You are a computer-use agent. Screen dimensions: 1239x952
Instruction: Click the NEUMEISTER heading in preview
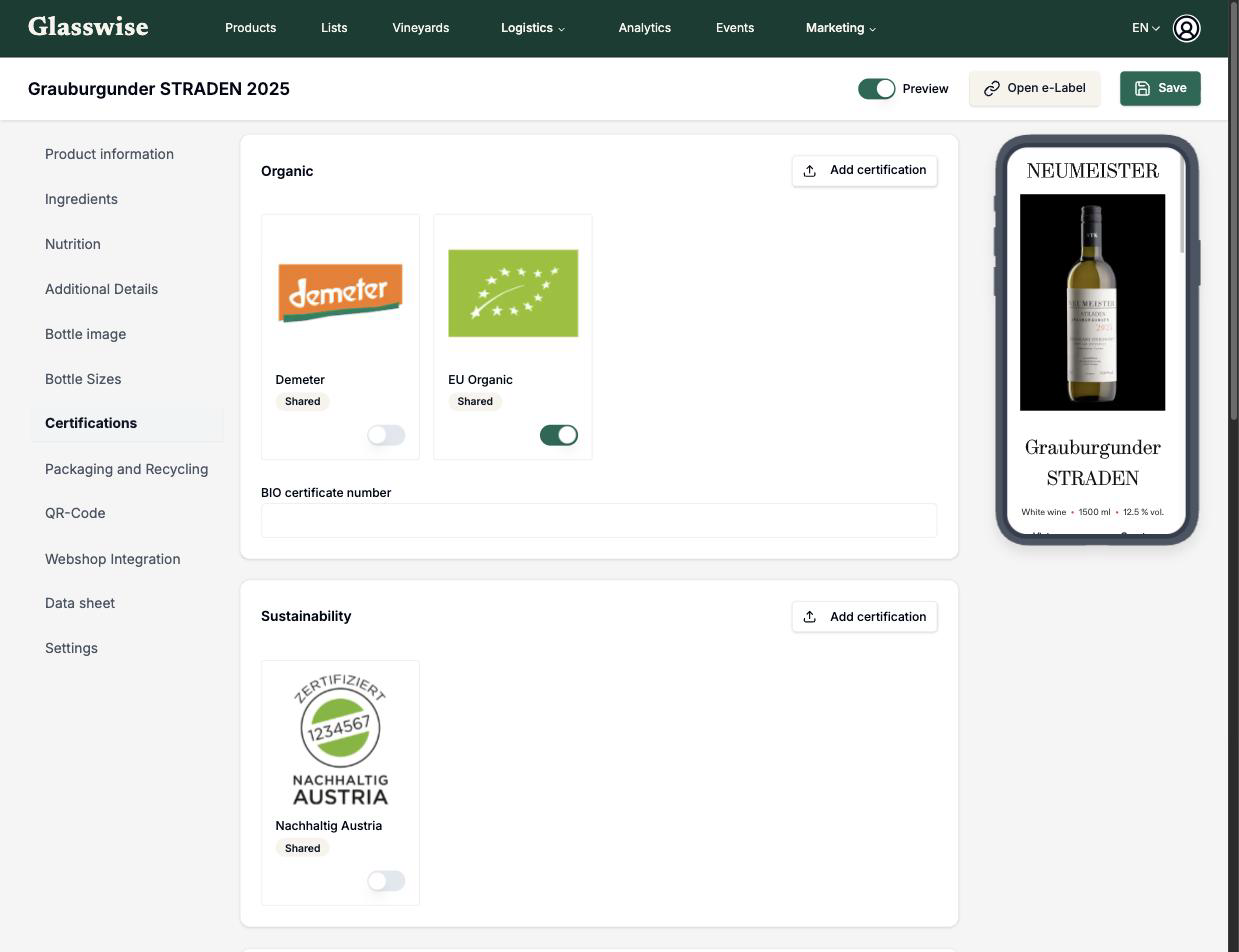point(1092,171)
